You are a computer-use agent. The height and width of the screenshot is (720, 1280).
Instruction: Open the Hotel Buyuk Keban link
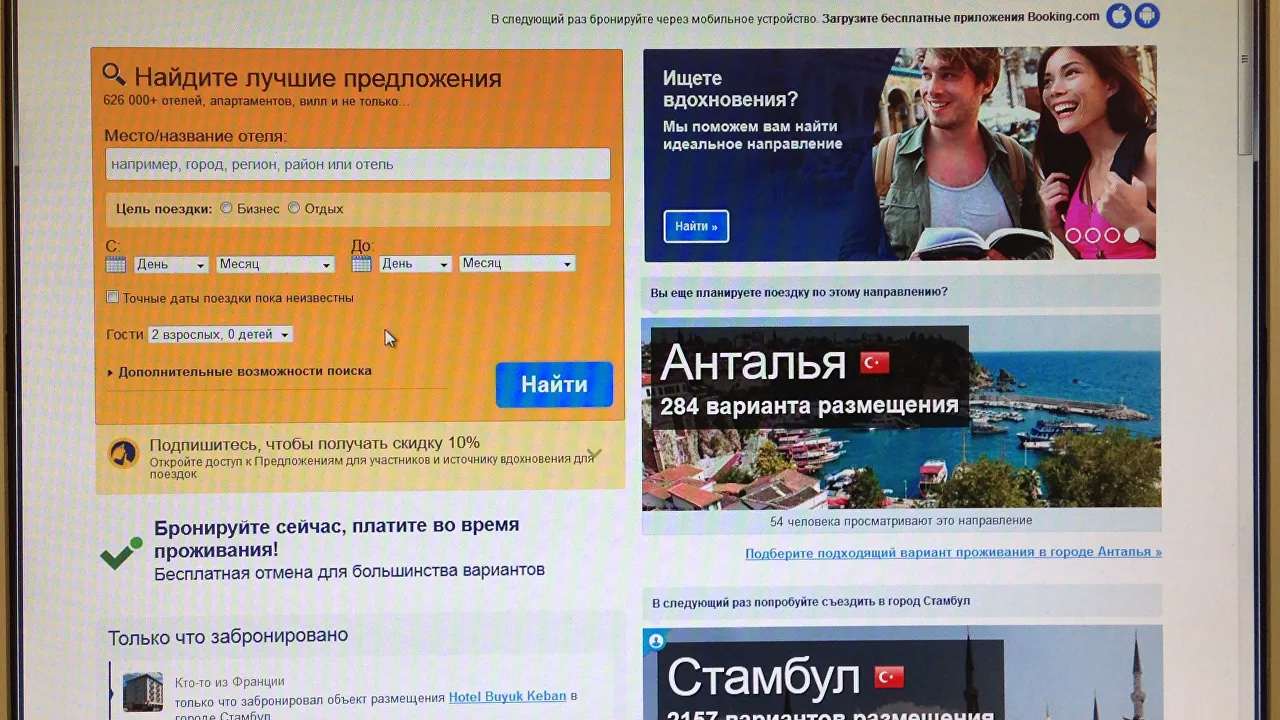point(507,696)
